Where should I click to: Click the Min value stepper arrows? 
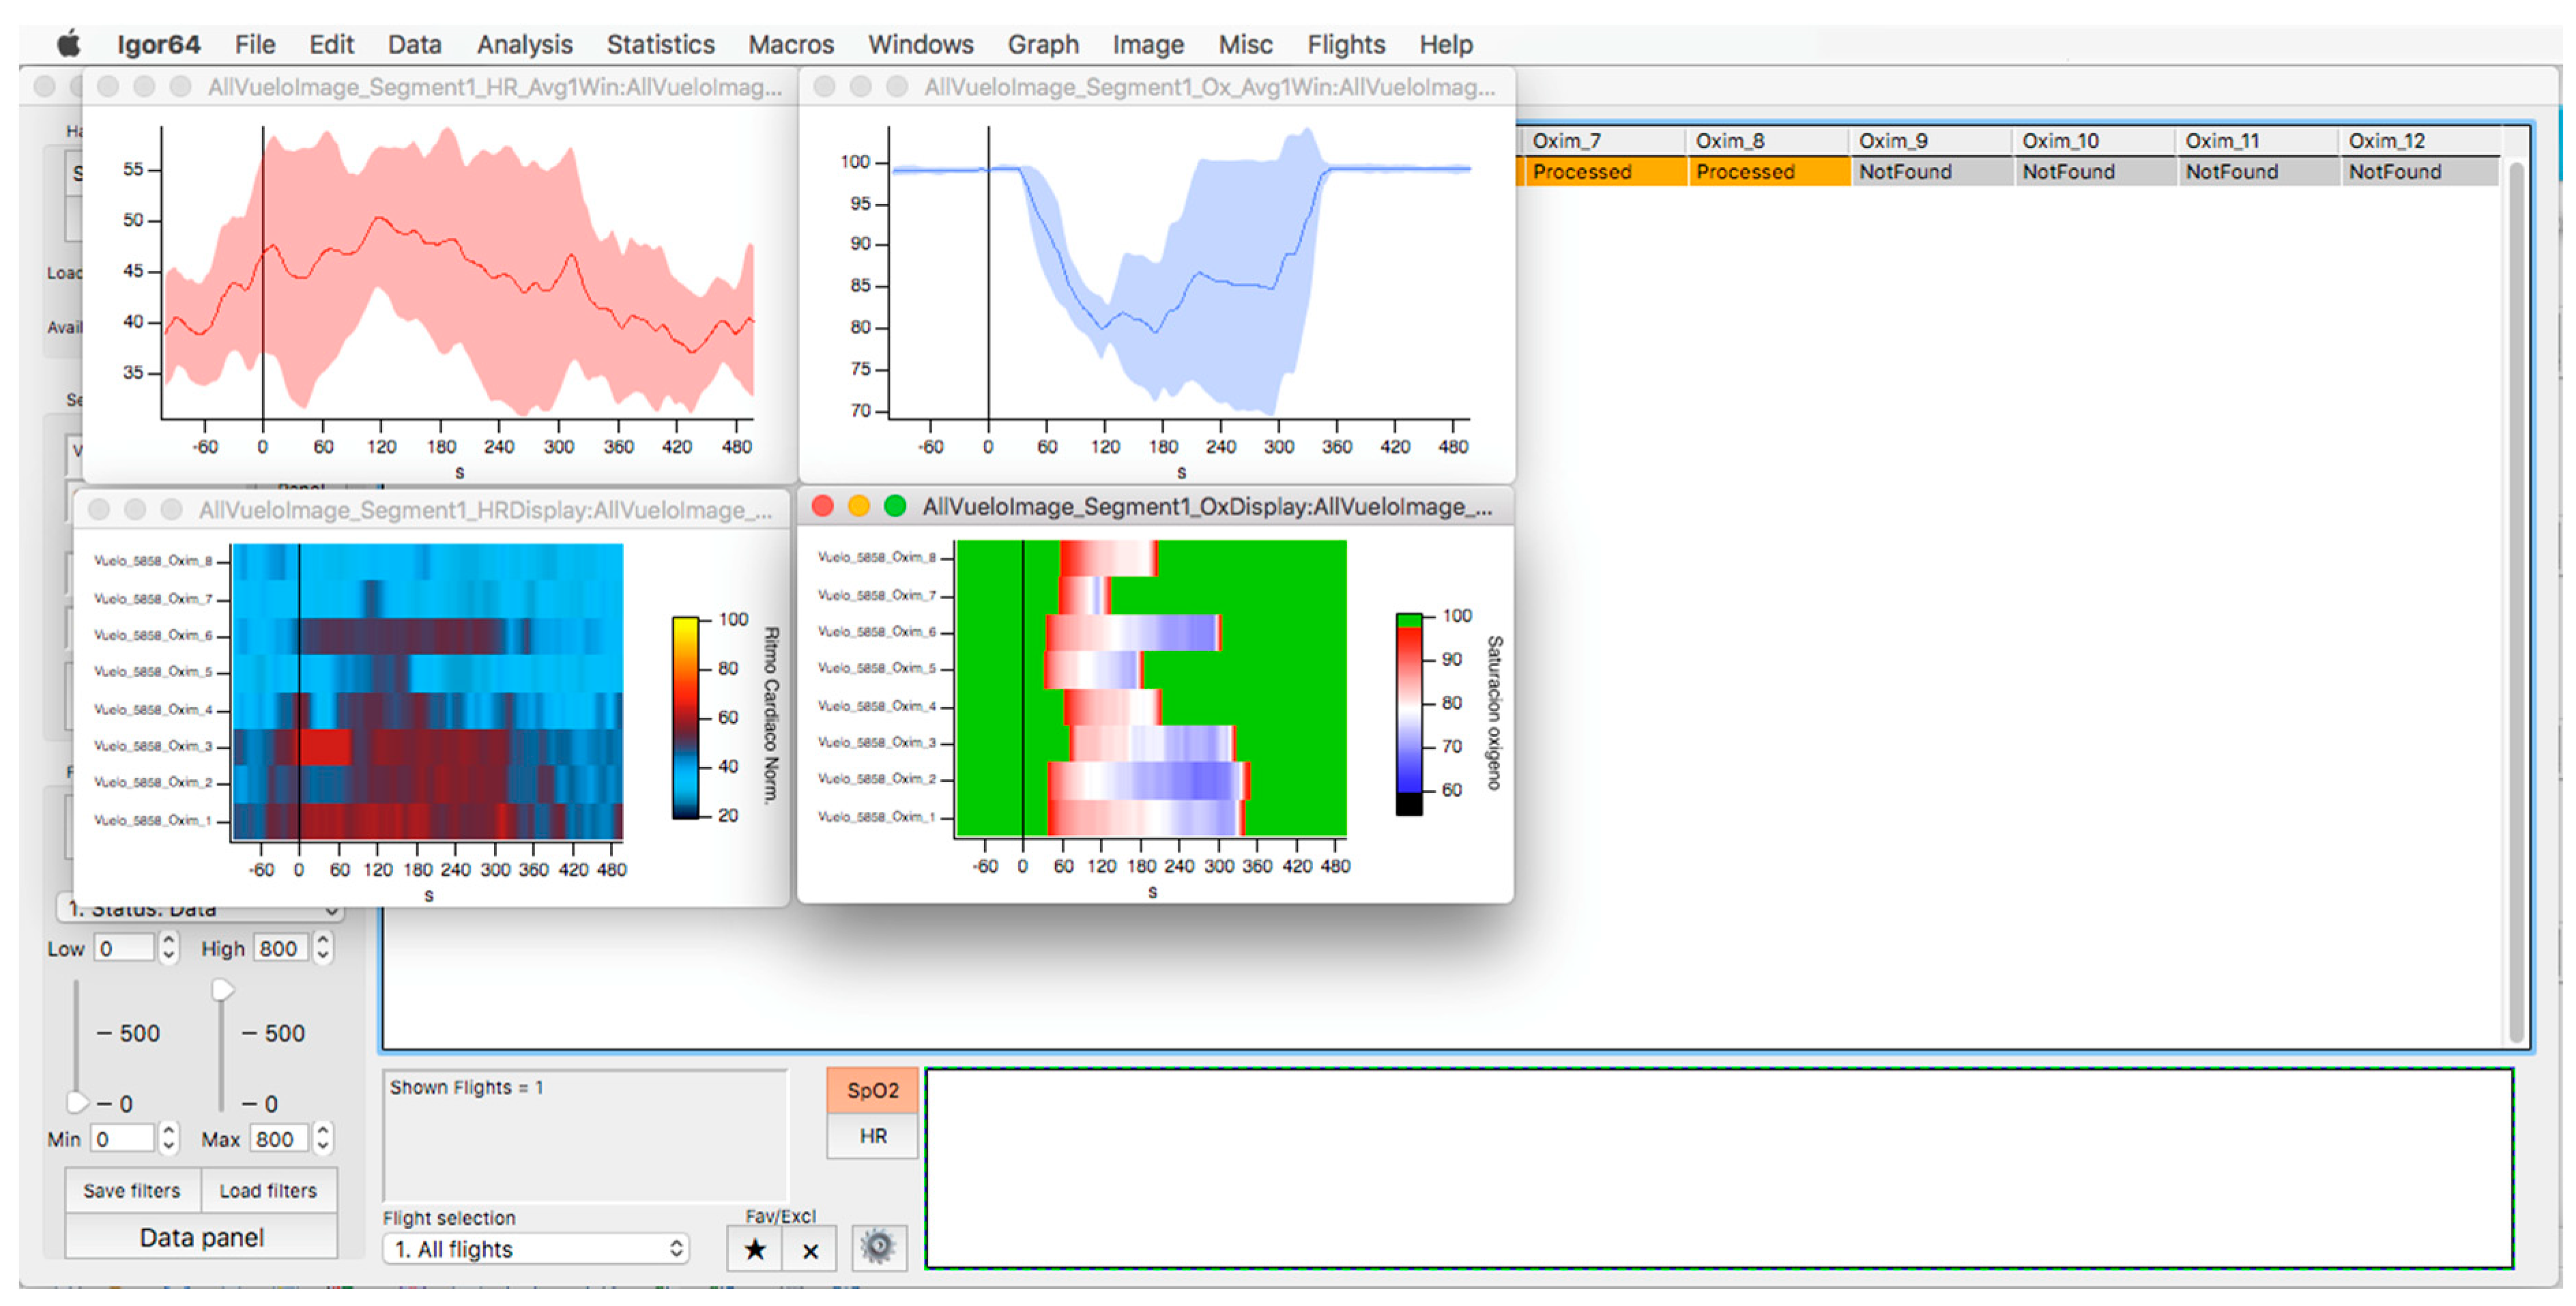tap(169, 1138)
